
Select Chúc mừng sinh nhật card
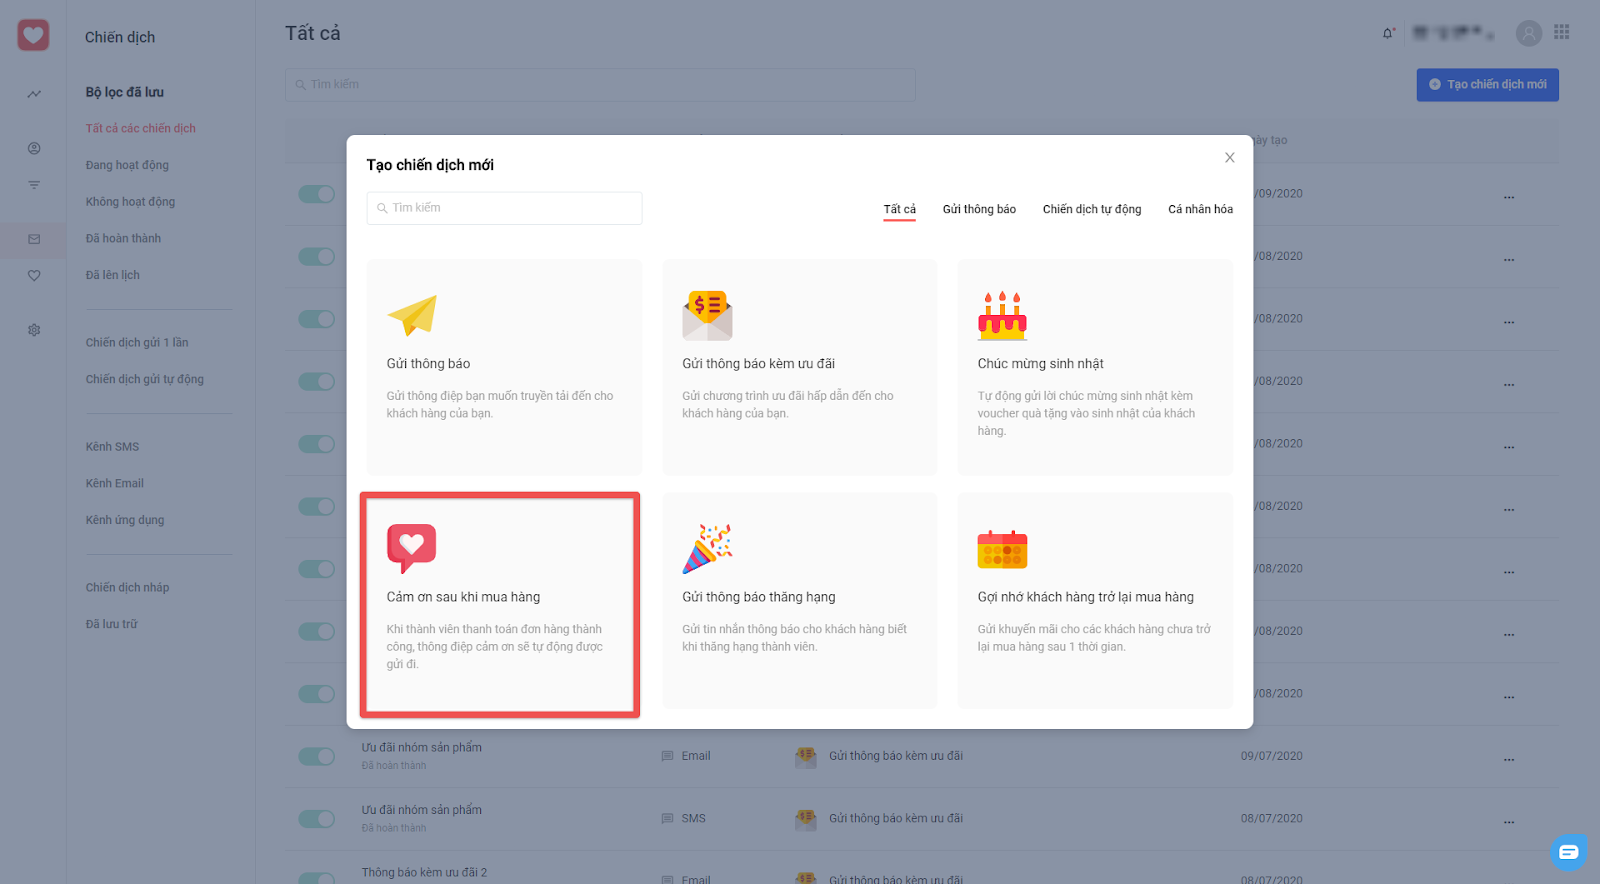tap(1095, 367)
